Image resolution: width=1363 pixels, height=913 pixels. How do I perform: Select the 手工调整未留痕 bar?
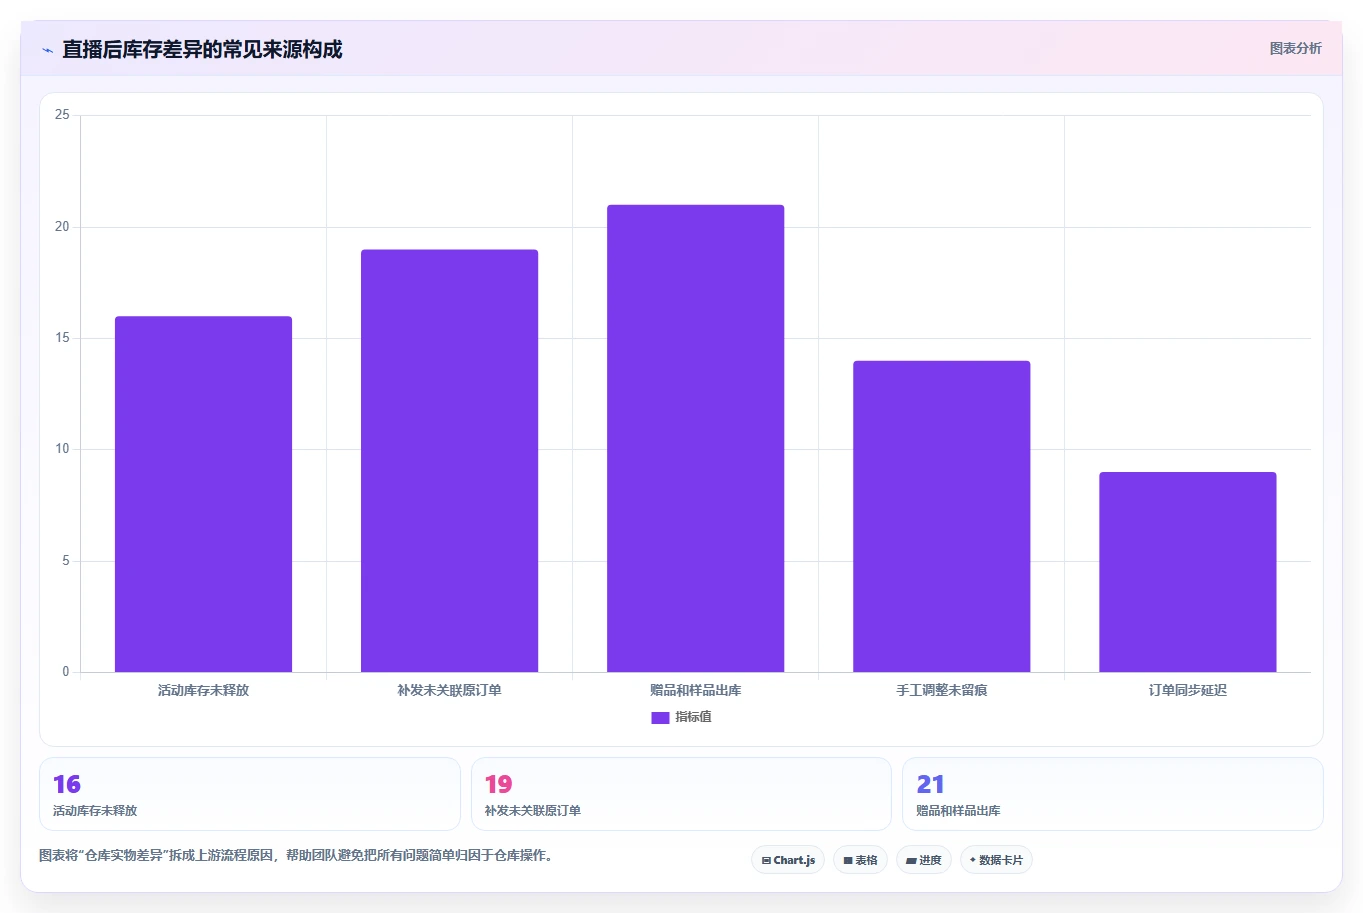[x=941, y=516]
